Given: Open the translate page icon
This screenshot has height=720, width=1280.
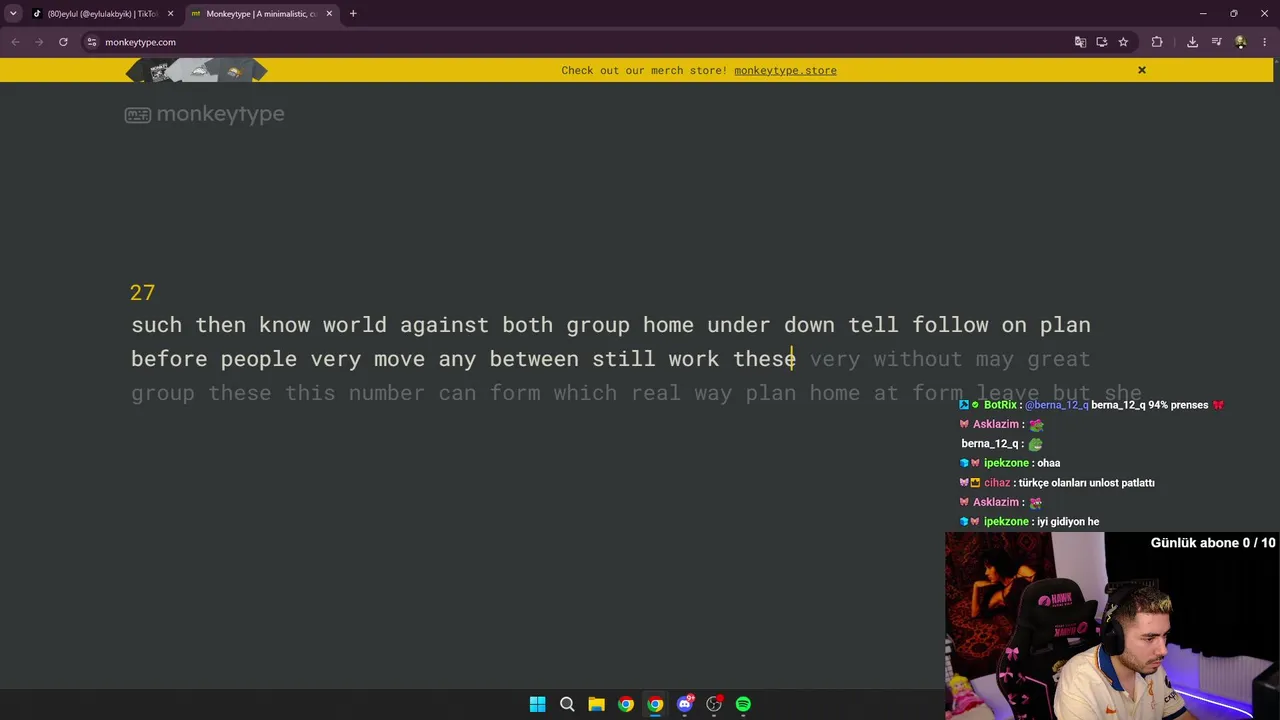Looking at the screenshot, I should coord(1080,42).
